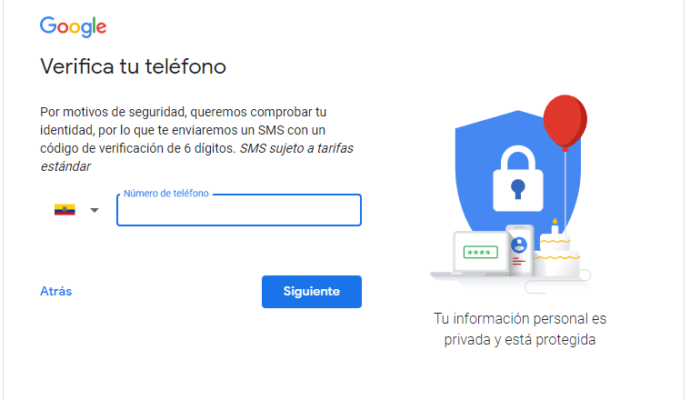The width and height of the screenshot is (690, 400).
Task: Click the Número de teléfono floating label
Action: 166,193
